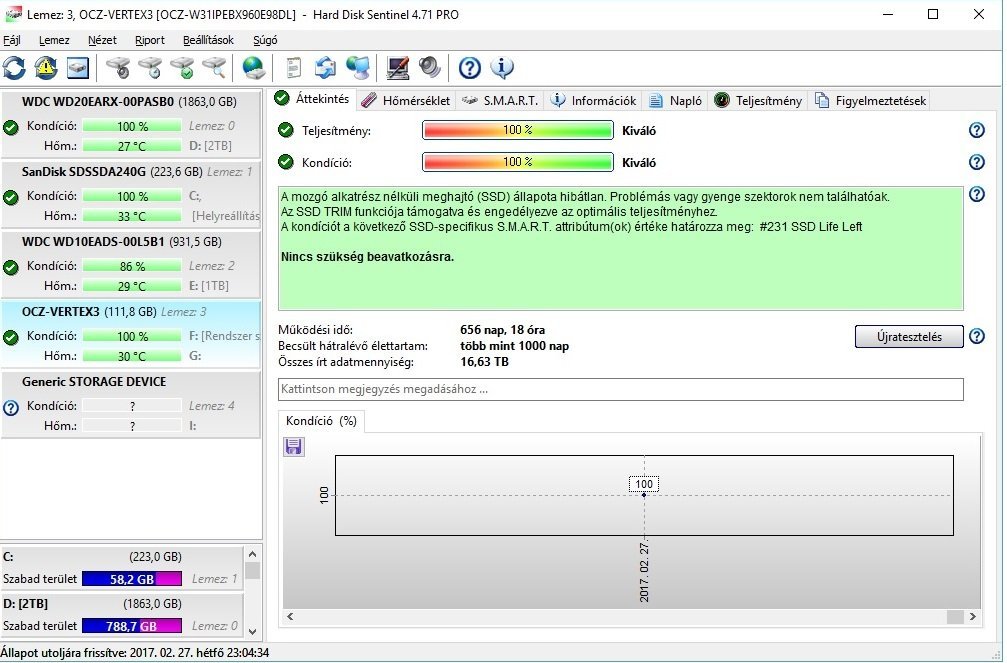Select the Generic STORAGE DEVICE entry
This screenshot has height=663, width=1007.
(131, 405)
